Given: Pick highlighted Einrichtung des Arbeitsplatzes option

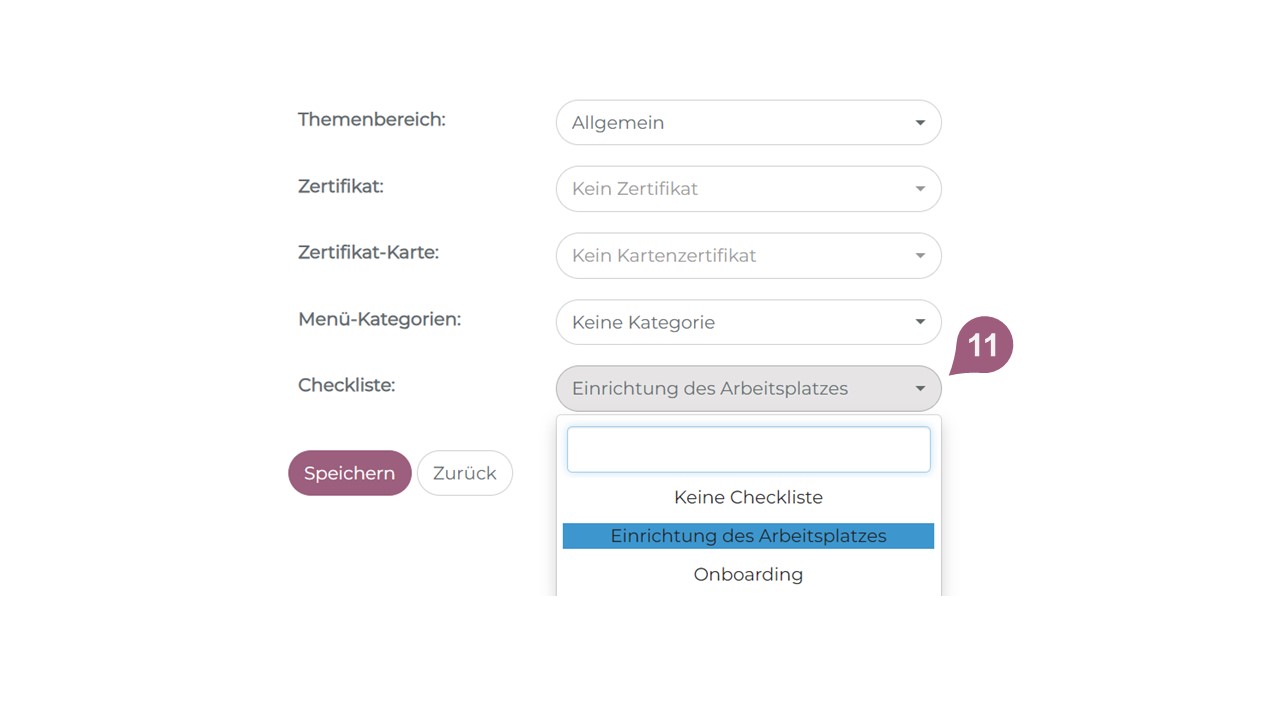Looking at the screenshot, I should tap(748, 536).
